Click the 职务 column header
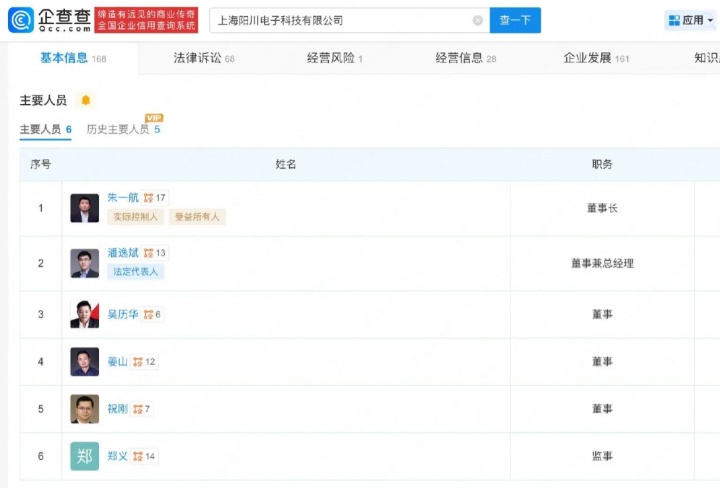This screenshot has height=488, width=720. pyautogui.click(x=602, y=164)
